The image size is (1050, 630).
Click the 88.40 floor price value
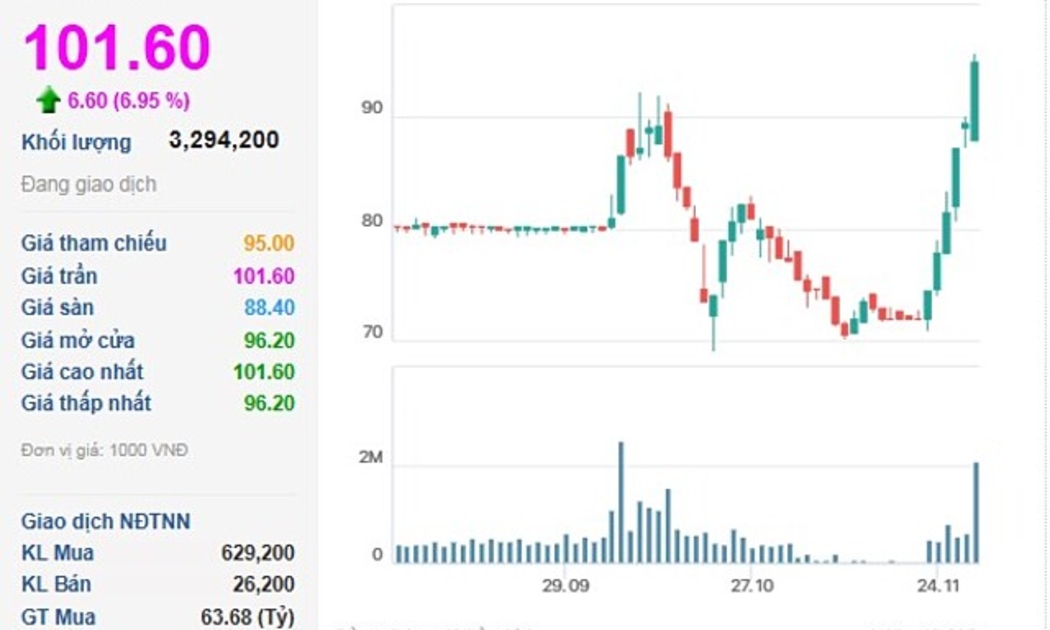coord(269,307)
